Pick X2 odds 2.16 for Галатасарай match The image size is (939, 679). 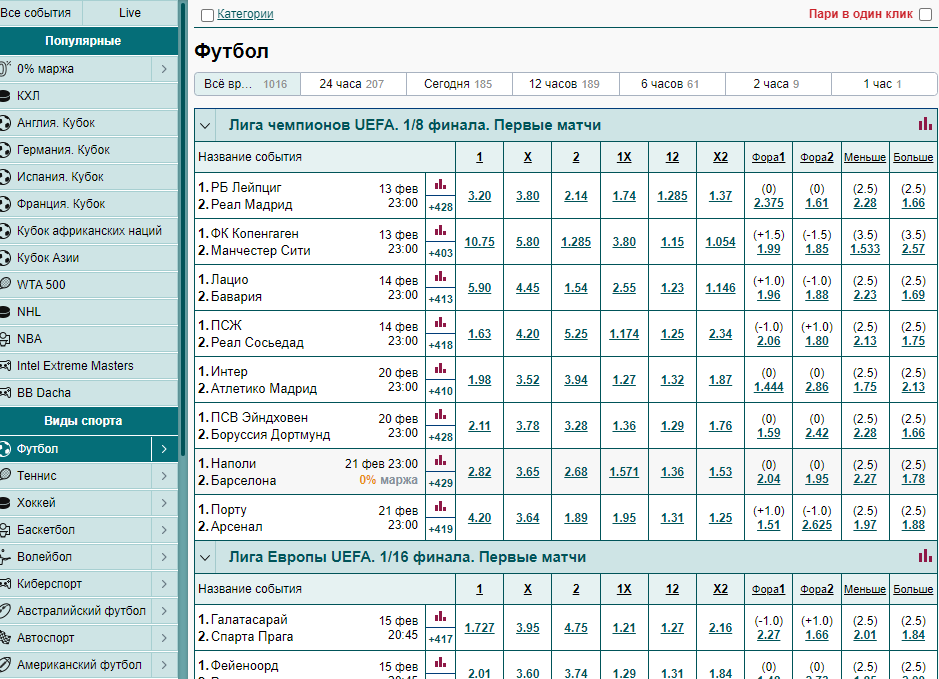[720, 628]
